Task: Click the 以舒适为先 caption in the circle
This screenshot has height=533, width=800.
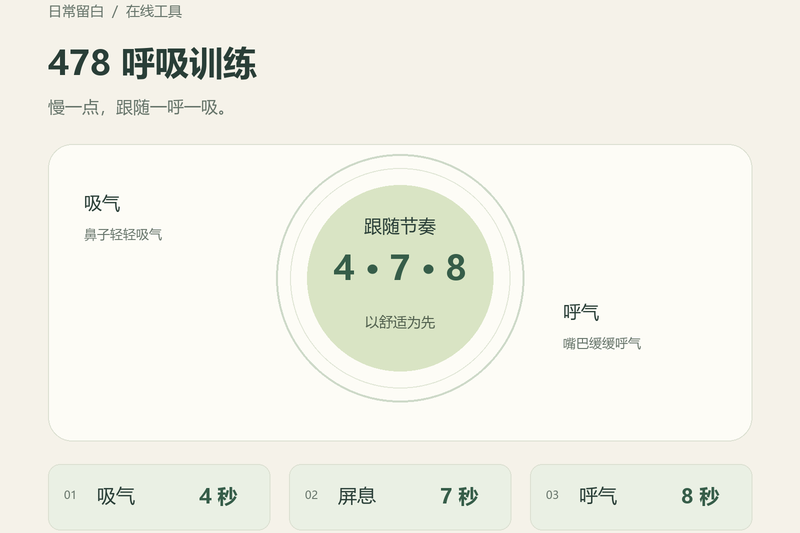Action: [400, 322]
